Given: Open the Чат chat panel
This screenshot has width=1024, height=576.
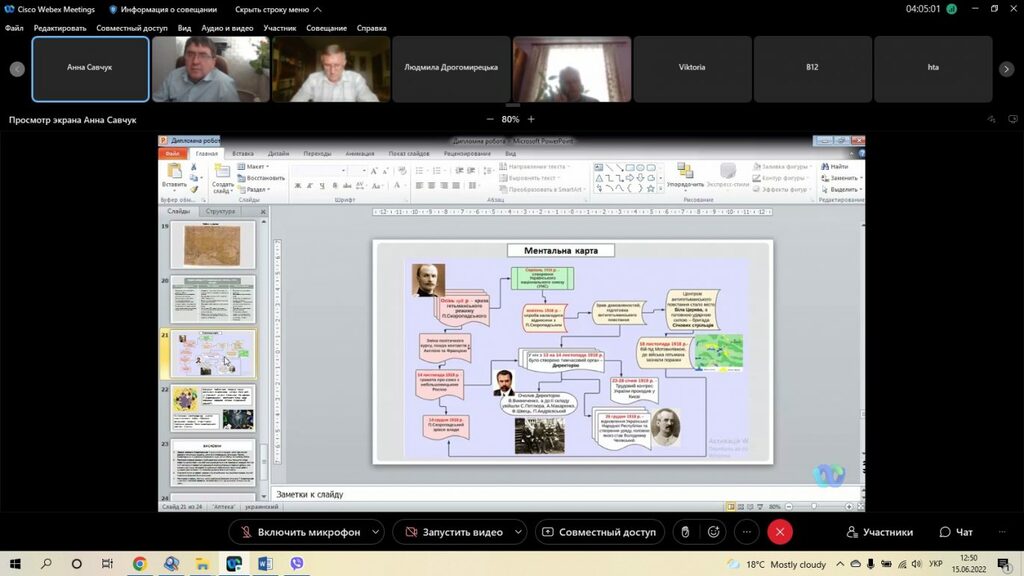Looking at the screenshot, I should 956,532.
